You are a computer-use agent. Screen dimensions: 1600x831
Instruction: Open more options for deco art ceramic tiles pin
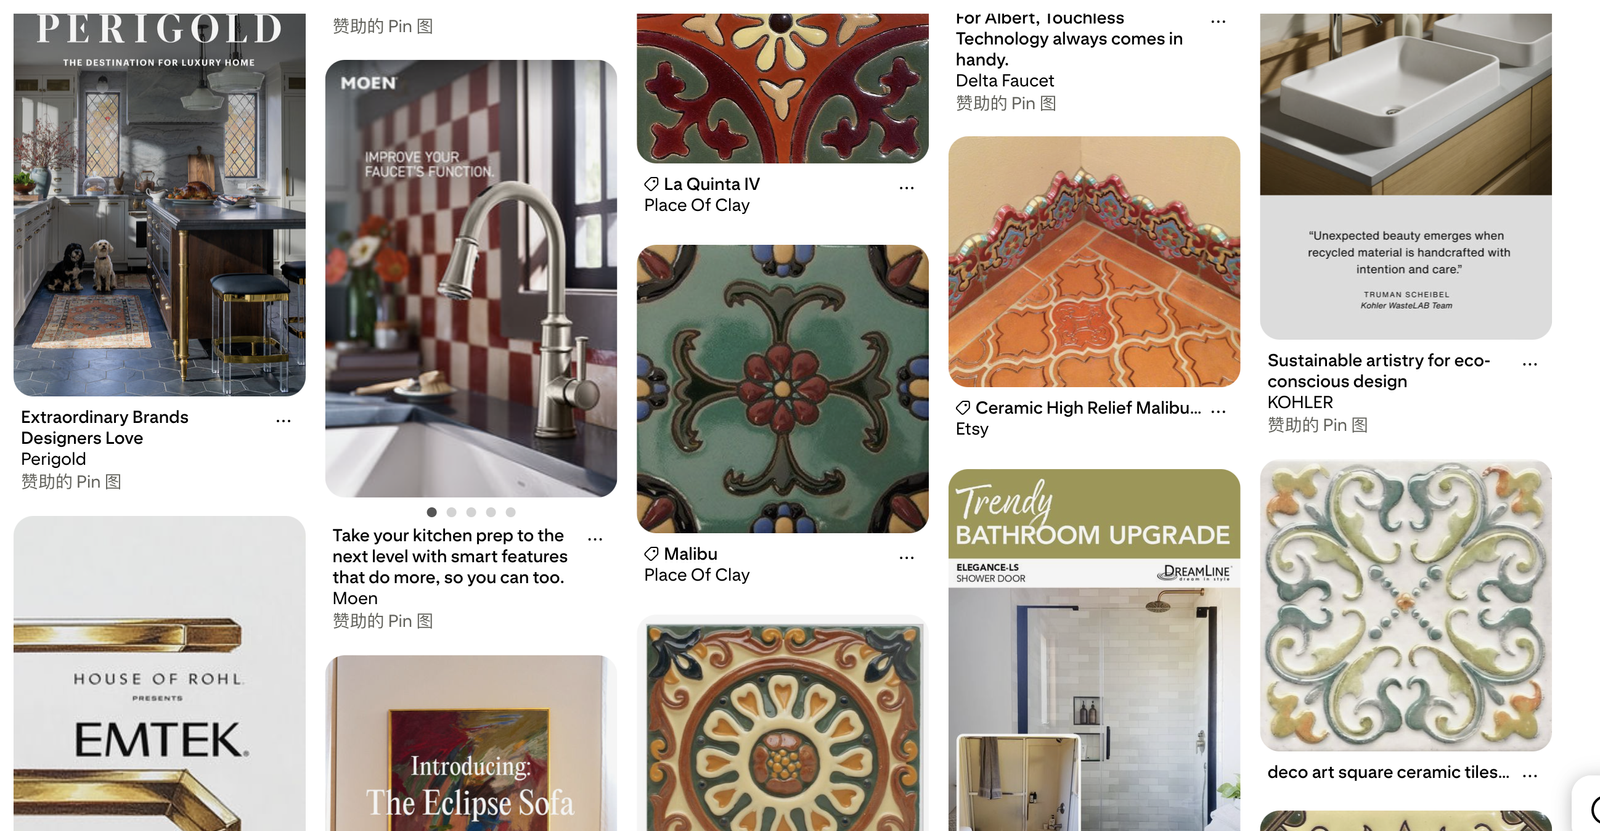point(1530,775)
